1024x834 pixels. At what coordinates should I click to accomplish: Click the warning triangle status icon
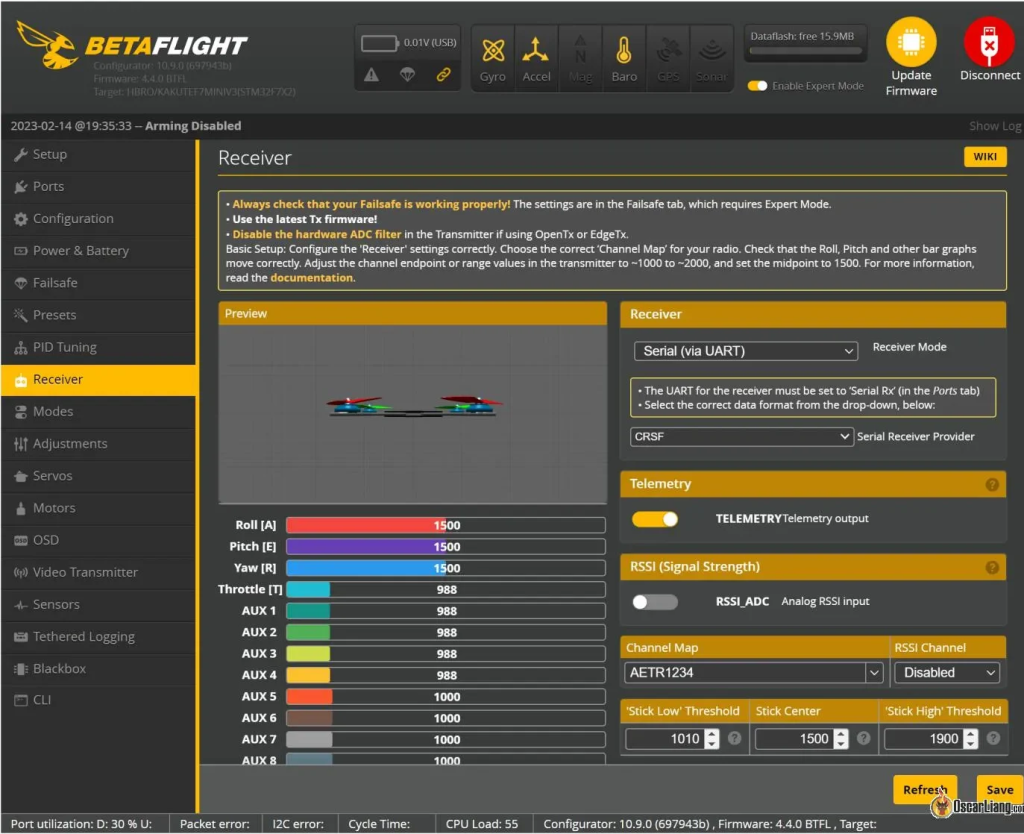coord(372,75)
